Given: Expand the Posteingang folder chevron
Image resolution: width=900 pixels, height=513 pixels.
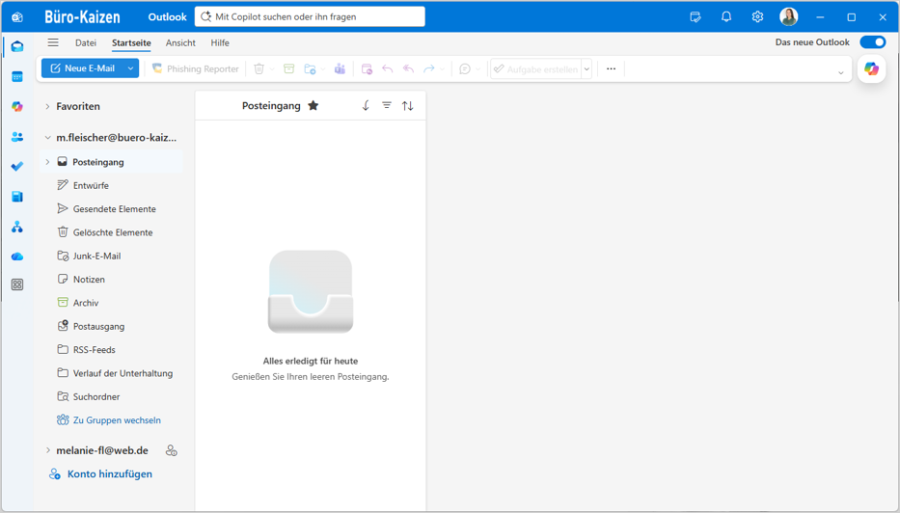Looking at the screenshot, I should click(47, 162).
